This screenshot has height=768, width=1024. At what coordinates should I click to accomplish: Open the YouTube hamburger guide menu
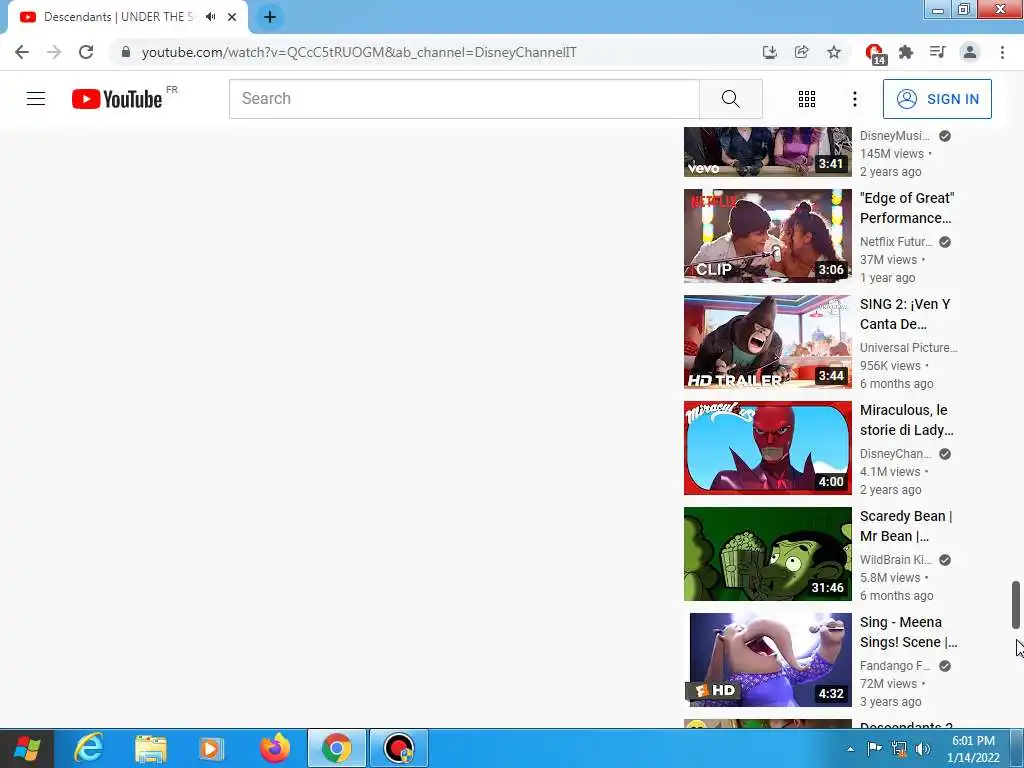coord(36,99)
